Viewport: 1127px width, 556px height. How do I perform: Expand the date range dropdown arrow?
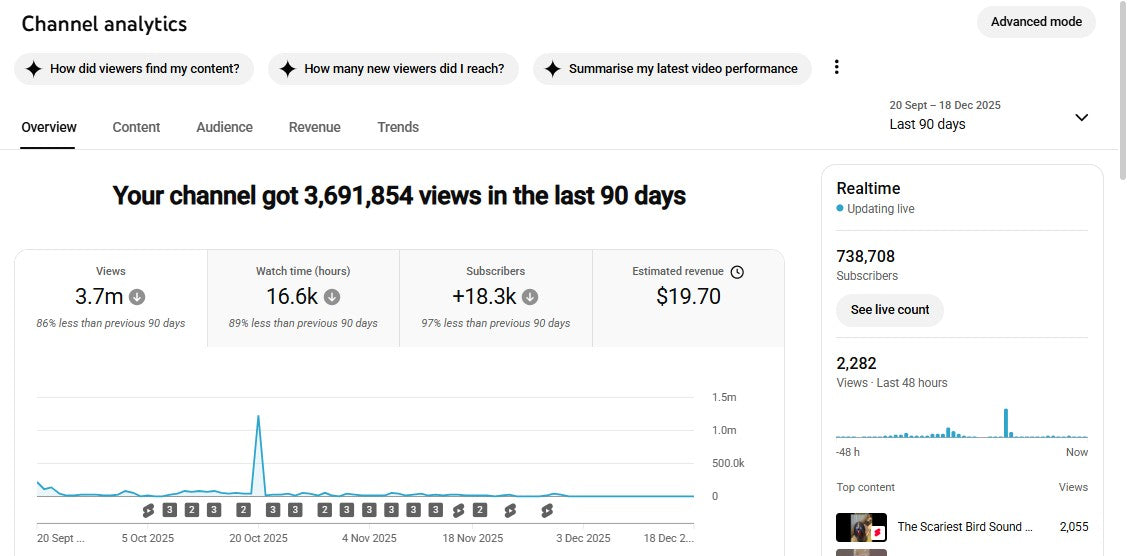pos(1081,117)
